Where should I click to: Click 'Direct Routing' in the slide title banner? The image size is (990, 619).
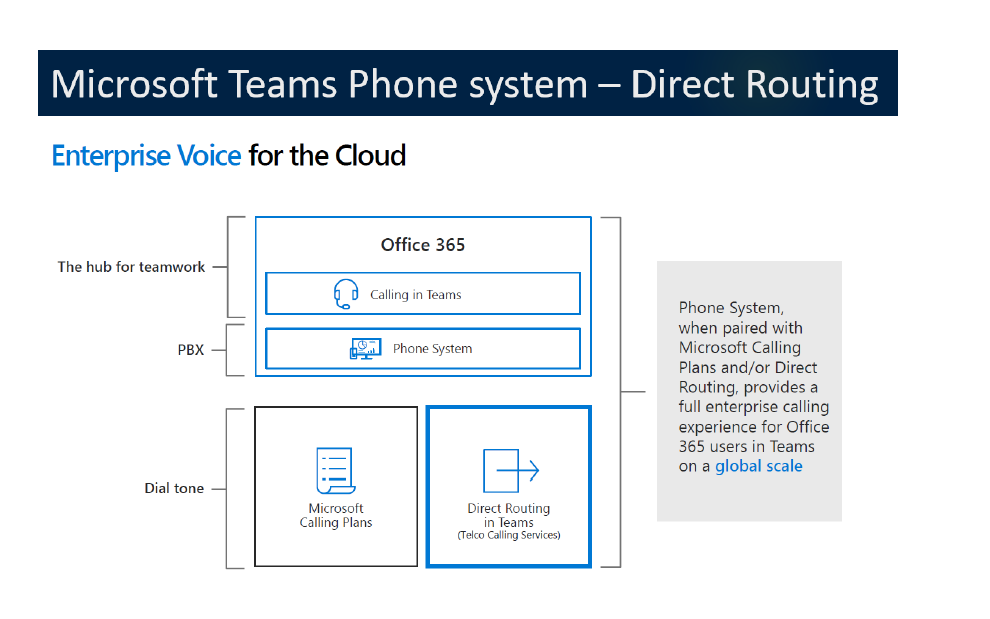click(755, 84)
